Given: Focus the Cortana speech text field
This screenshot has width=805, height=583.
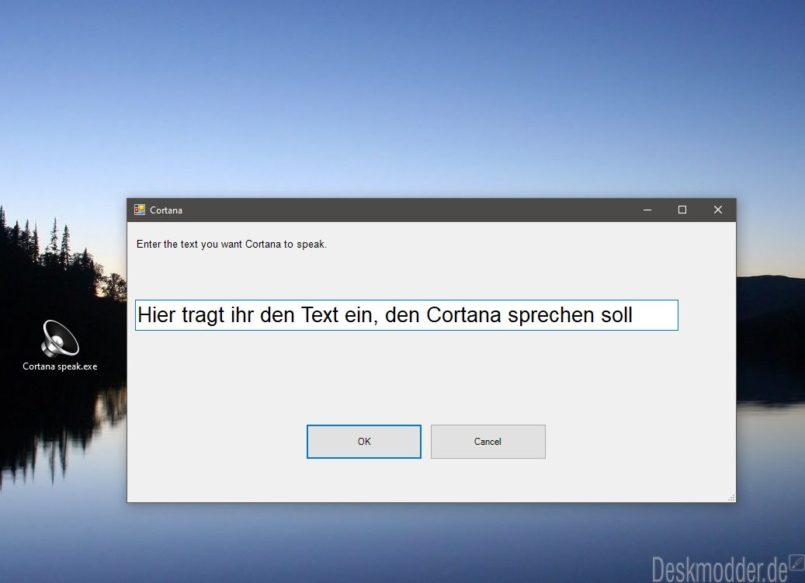Looking at the screenshot, I should point(406,315).
